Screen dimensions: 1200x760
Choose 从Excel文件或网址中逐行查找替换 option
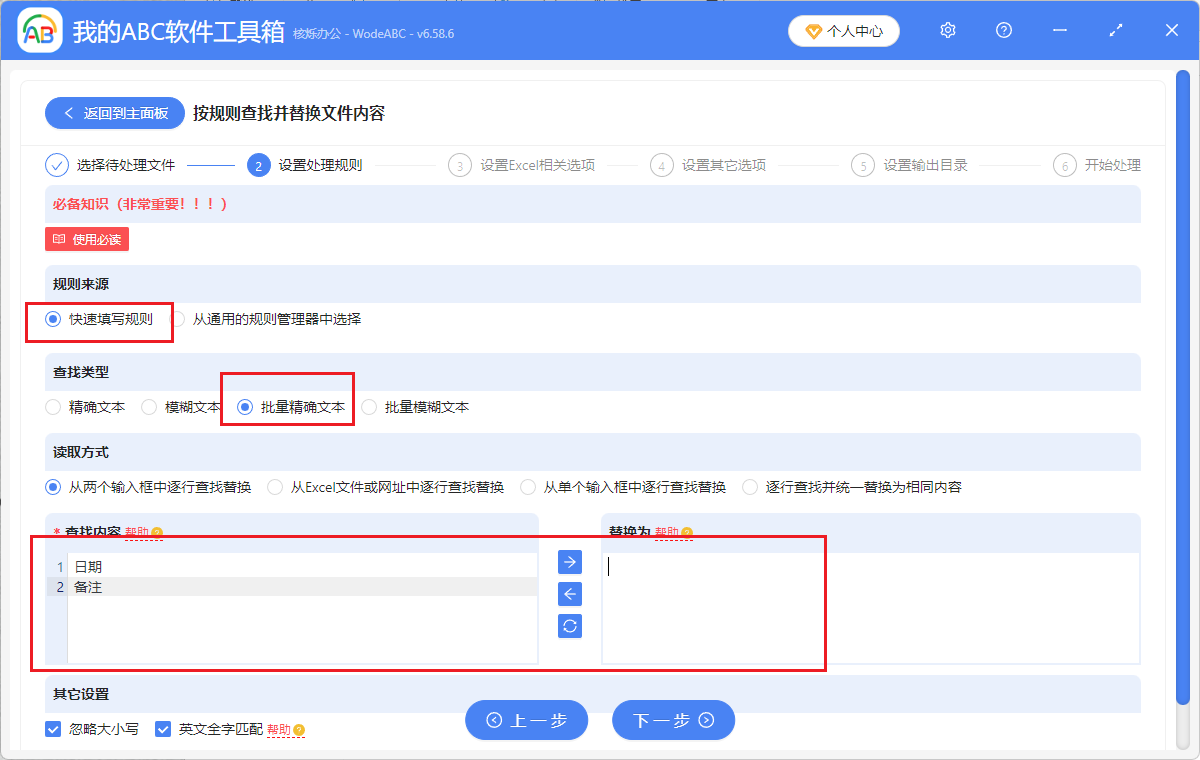point(275,486)
